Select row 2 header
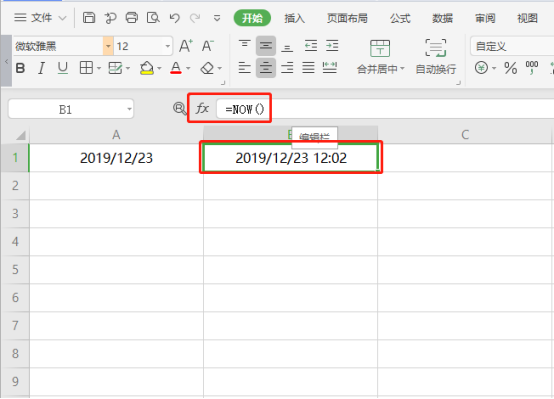Screen dimensions: 554x399 tap(15, 186)
